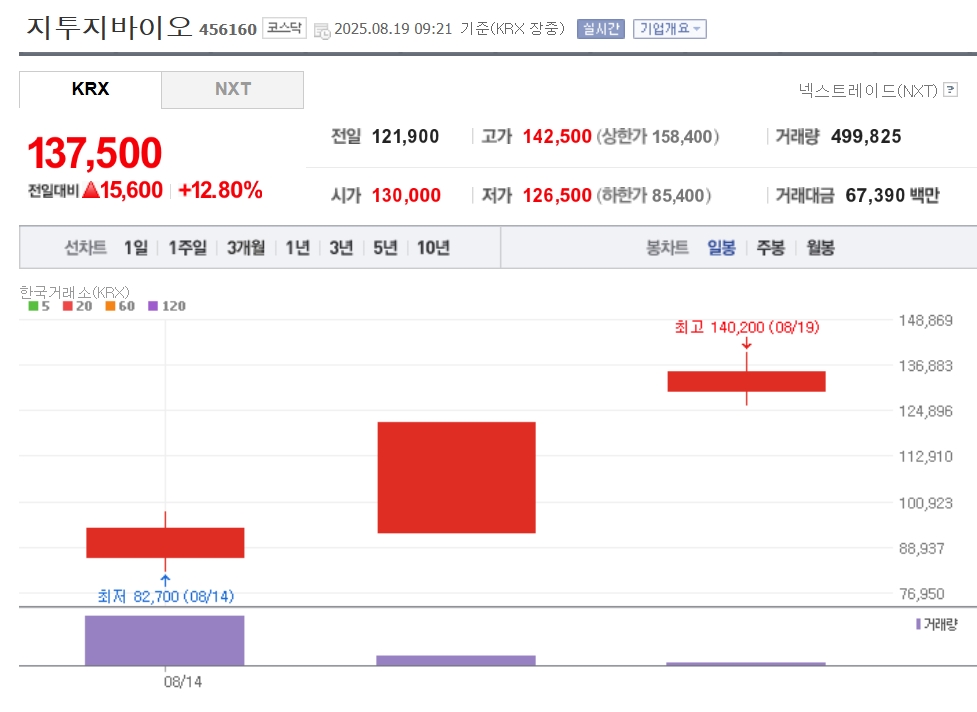
Task: Click the NXT help question-mark icon
Action: (950, 90)
